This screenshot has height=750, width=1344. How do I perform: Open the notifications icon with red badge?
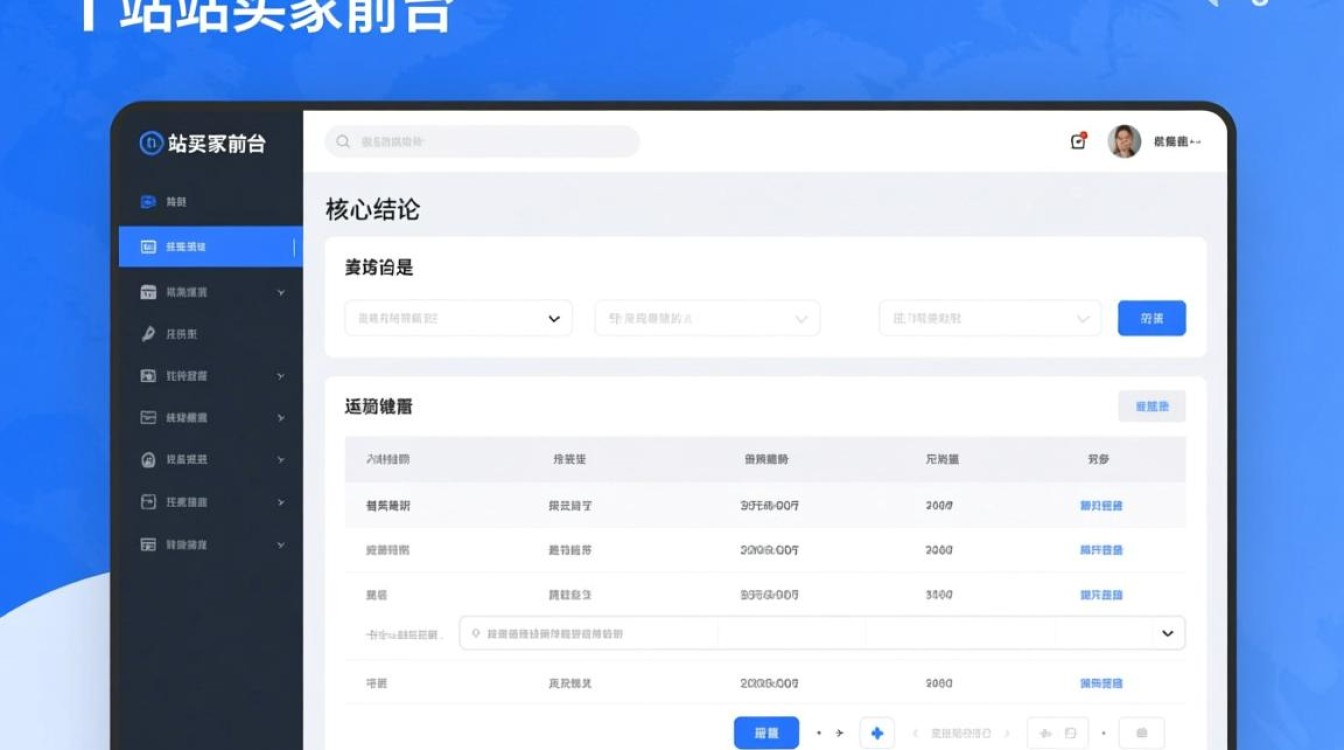[x=1077, y=142]
